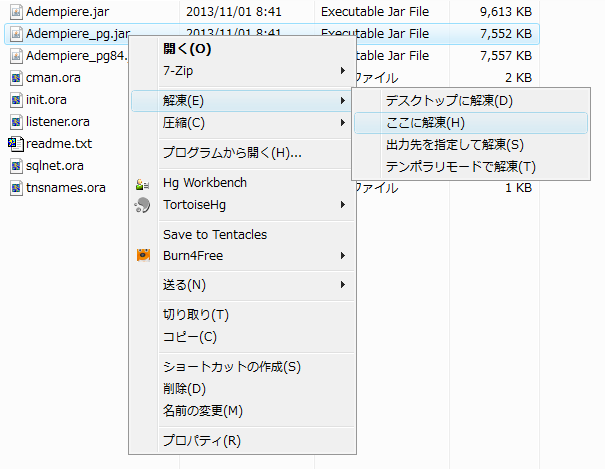Open the 7-Zip menu entry
605x469 pixels.
[242, 71]
